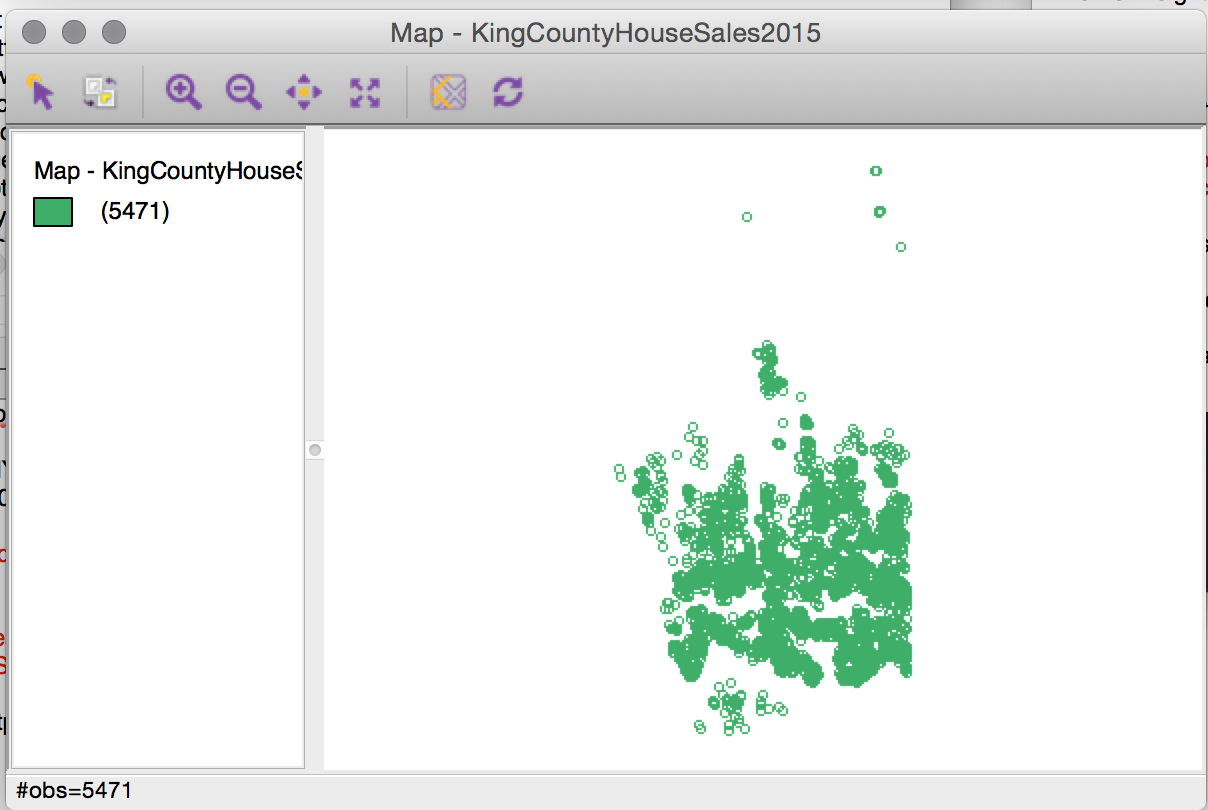The height and width of the screenshot is (810, 1208).
Task: Activate the zoom in tool
Action: coord(182,91)
